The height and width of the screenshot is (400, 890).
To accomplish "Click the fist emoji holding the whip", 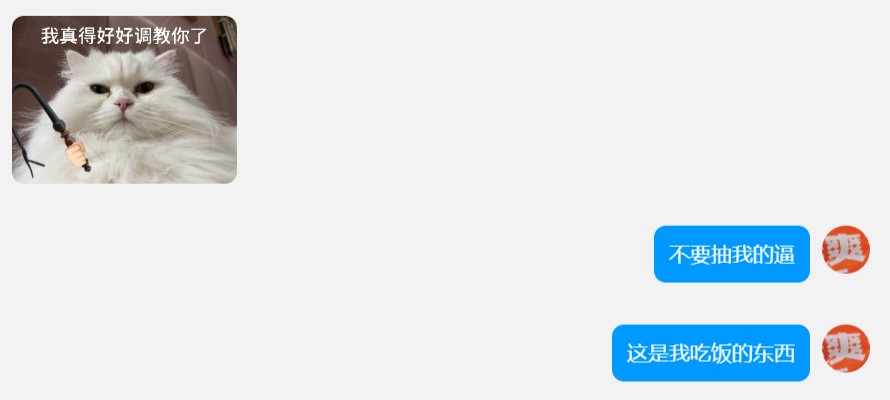I will (x=75, y=154).
